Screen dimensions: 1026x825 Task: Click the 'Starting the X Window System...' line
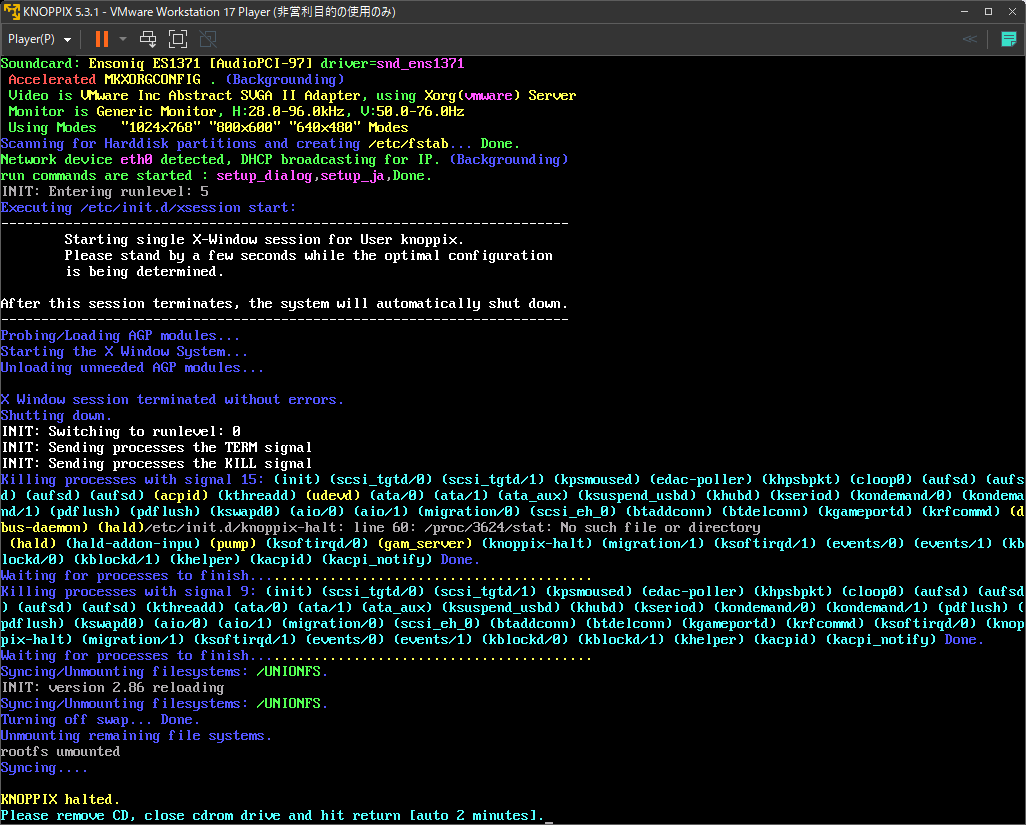[x=124, y=351]
